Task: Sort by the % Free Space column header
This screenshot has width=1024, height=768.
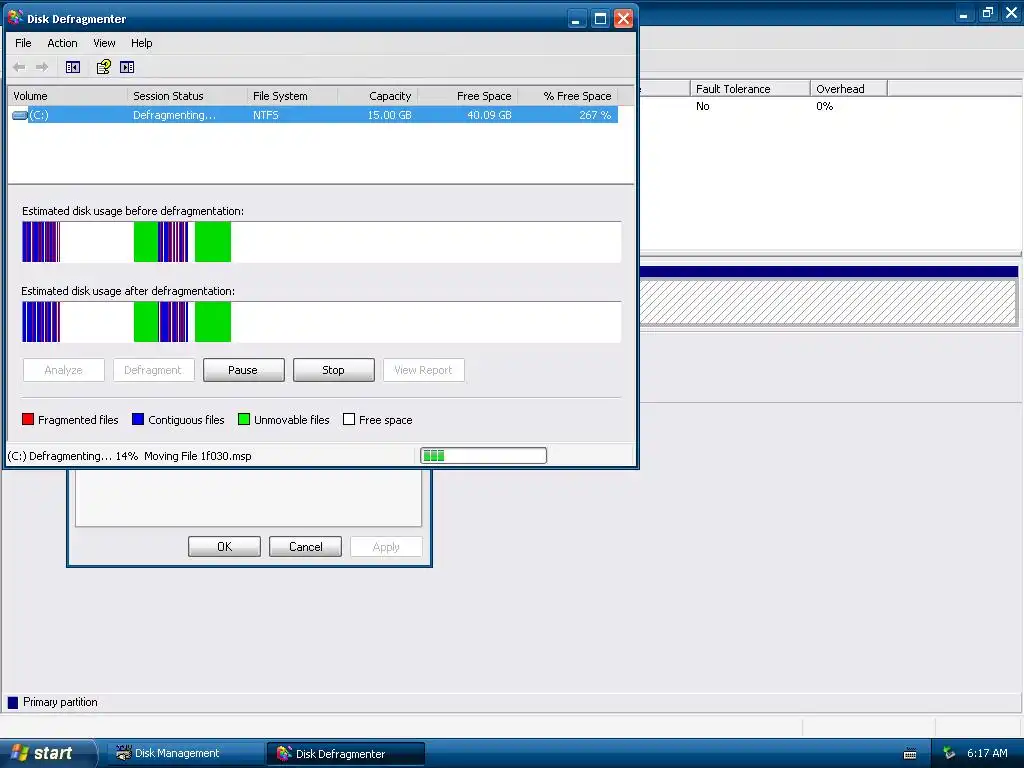Action: coord(568,96)
